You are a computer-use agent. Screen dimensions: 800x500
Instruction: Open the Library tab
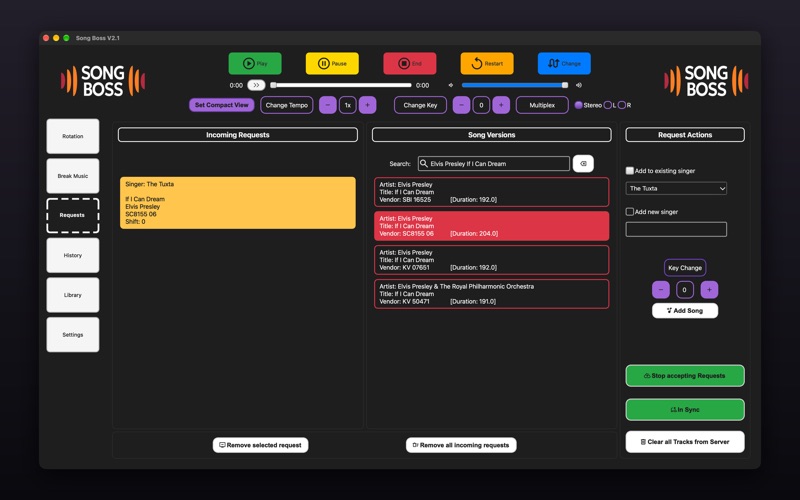[73, 295]
